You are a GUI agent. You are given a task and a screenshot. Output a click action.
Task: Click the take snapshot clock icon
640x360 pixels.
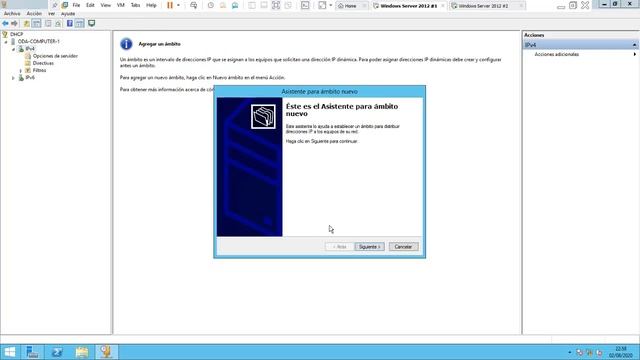tap(211, 5)
